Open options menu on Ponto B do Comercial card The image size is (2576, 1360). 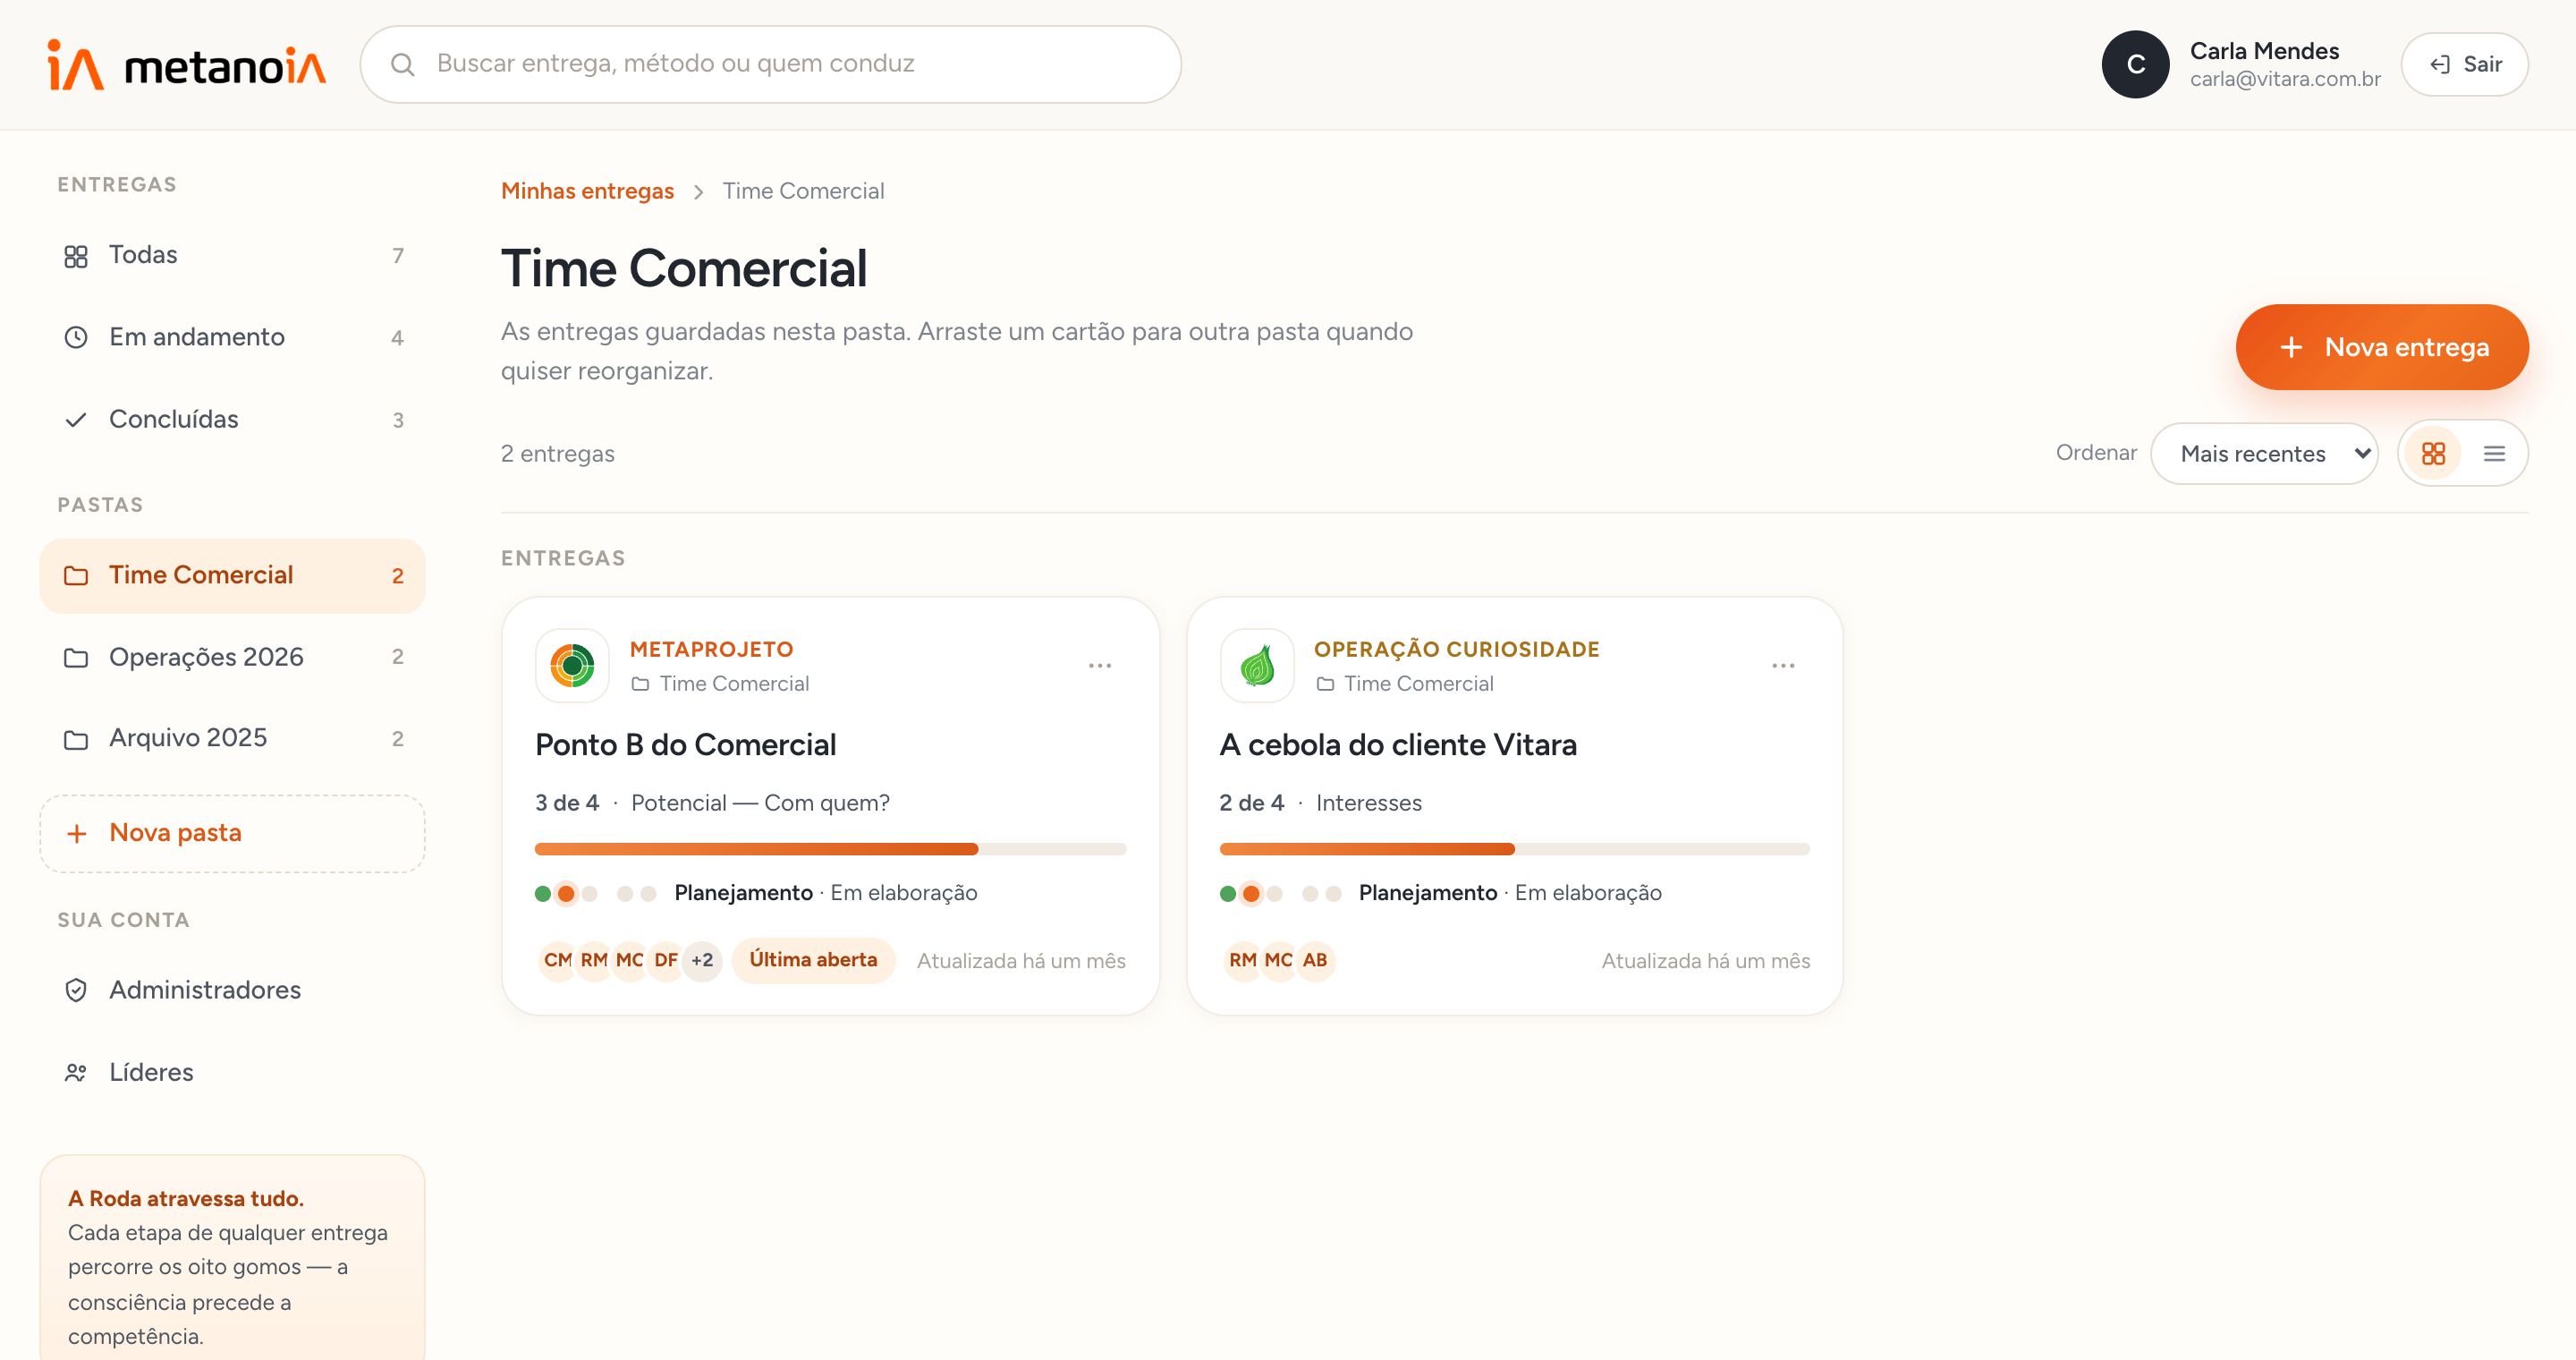[1100, 666]
